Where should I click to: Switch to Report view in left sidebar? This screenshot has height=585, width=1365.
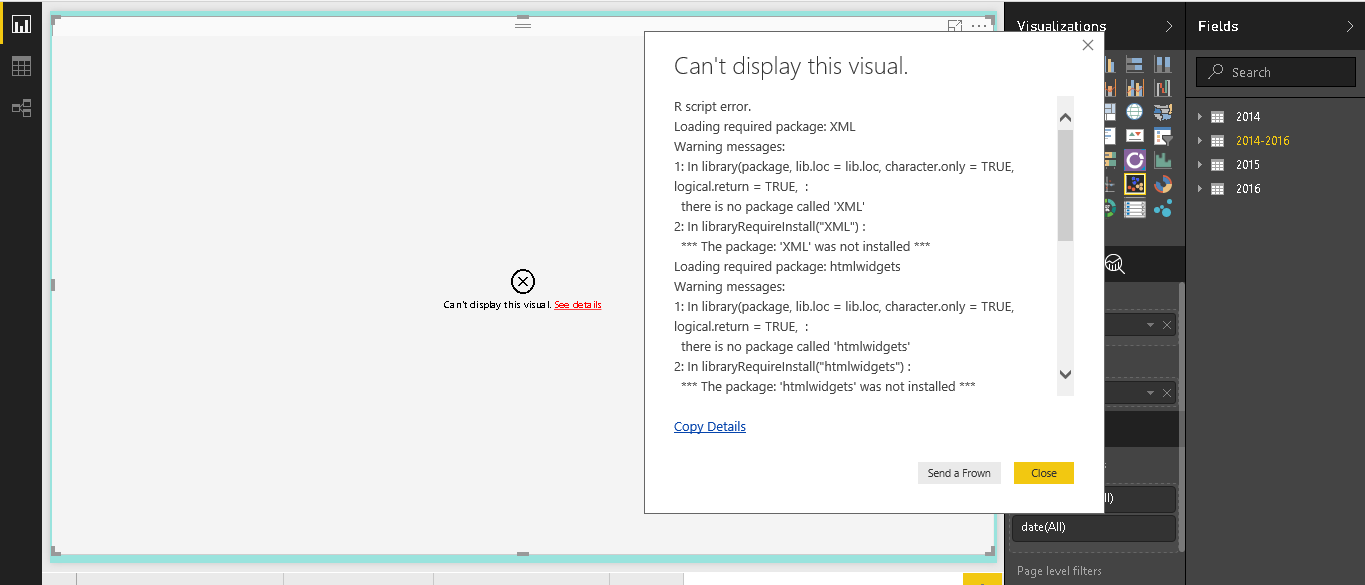[21, 24]
